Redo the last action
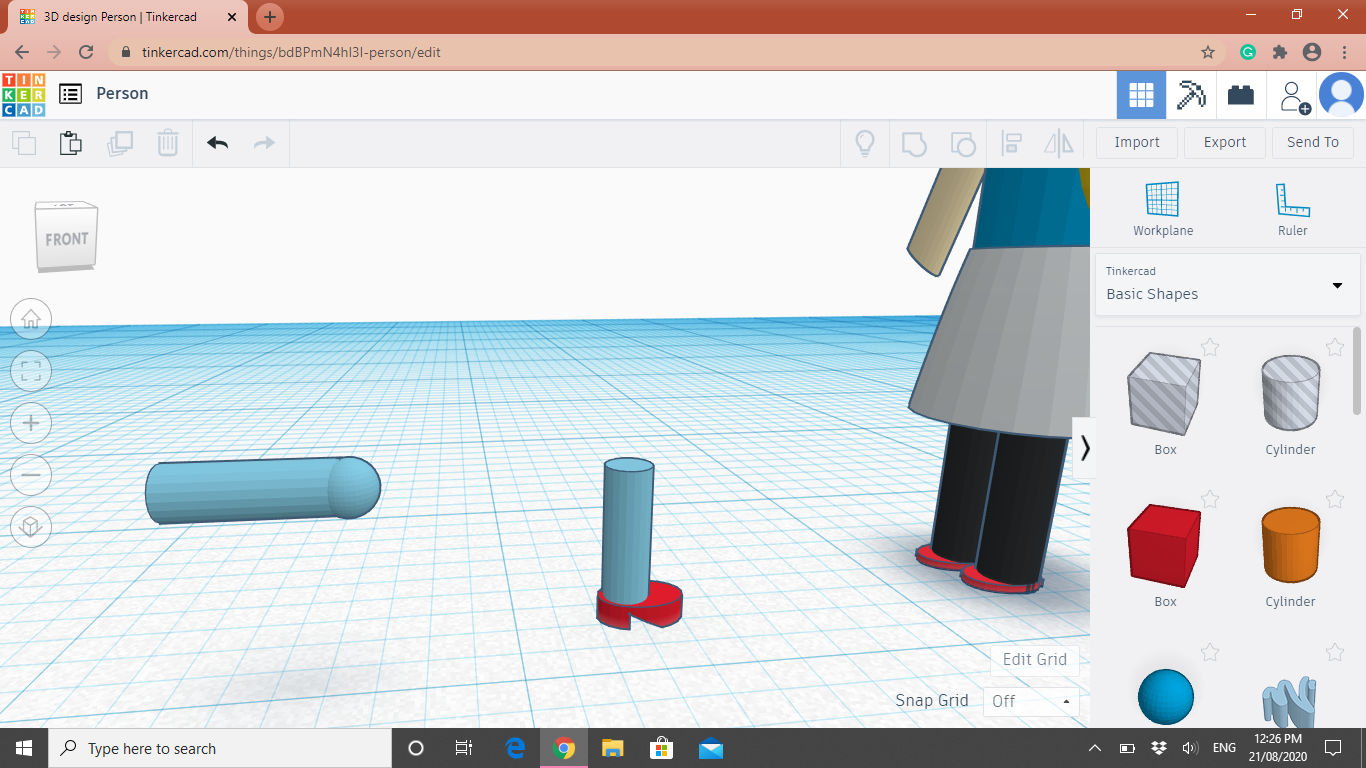 coord(264,143)
